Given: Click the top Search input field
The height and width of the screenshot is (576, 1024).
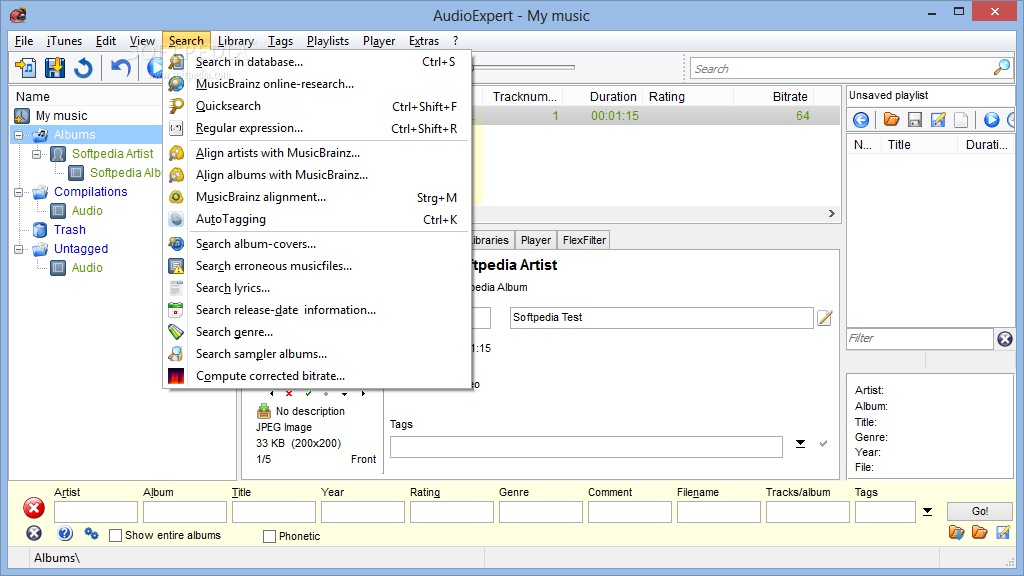Looking at the screenshot, I should tap(842, 69).
